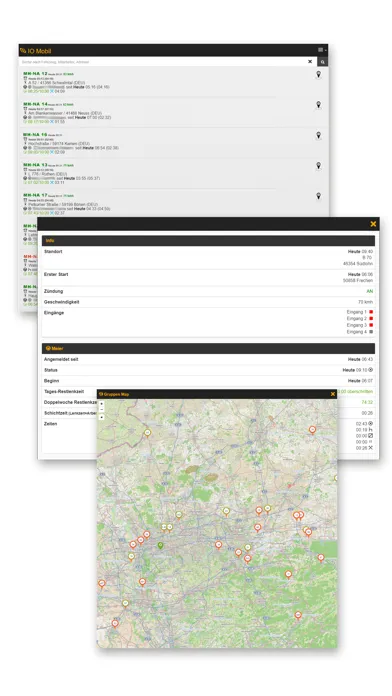This screenshot has width=392, height=696.
Task: Focus the vehicle search input
Action: coord(163,62)
